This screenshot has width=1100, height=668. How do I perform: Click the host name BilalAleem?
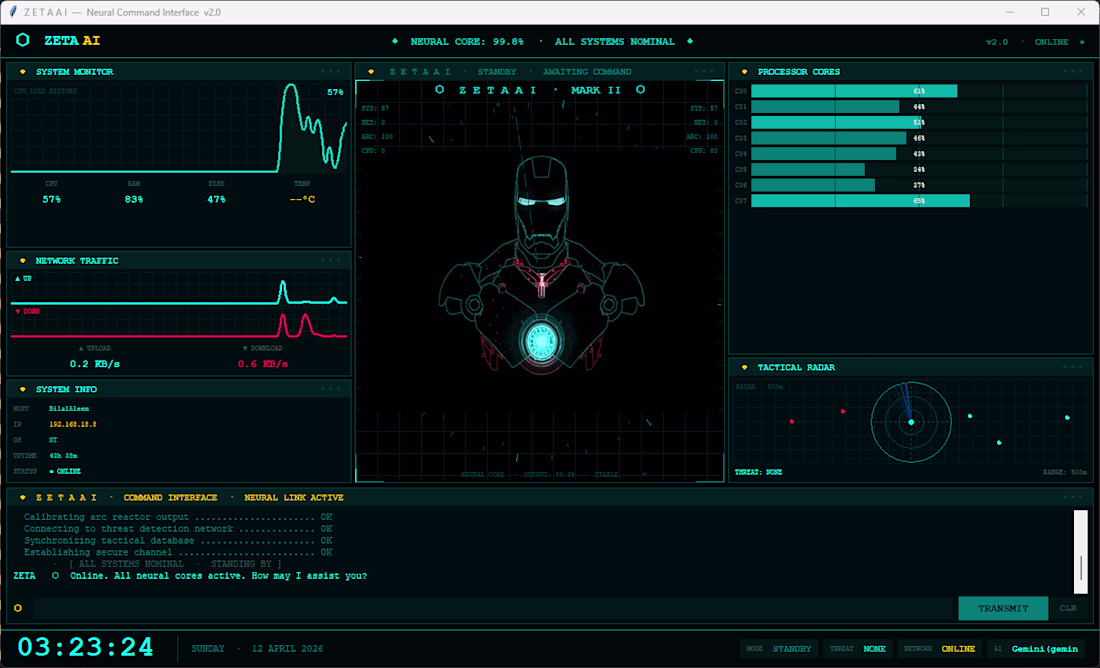point(69,408)
